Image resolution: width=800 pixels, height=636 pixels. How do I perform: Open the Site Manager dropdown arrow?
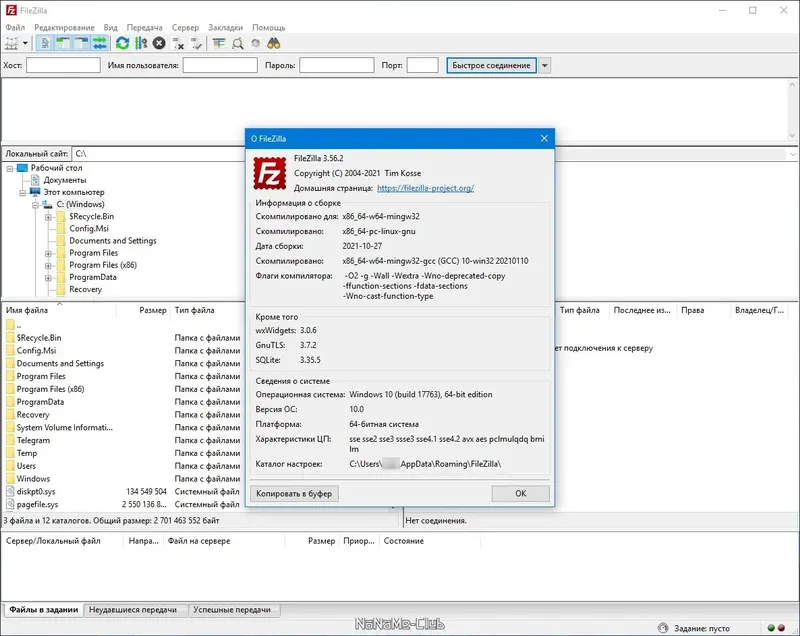[x=25, y=43]
